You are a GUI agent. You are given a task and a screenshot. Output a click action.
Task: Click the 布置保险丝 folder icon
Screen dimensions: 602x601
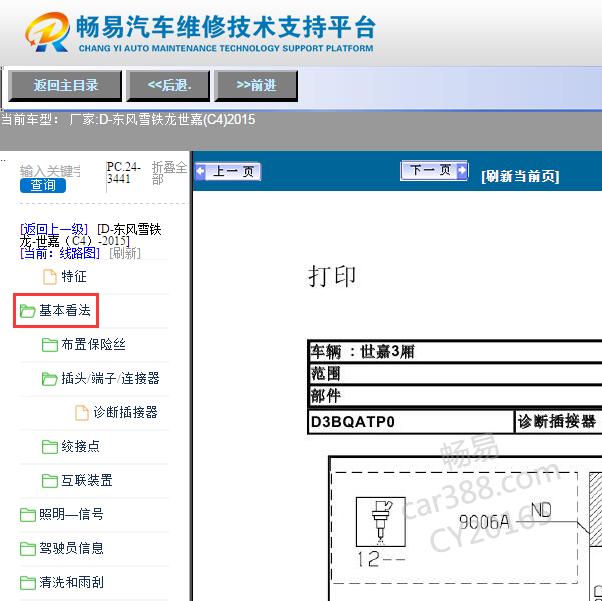point(50,345)
